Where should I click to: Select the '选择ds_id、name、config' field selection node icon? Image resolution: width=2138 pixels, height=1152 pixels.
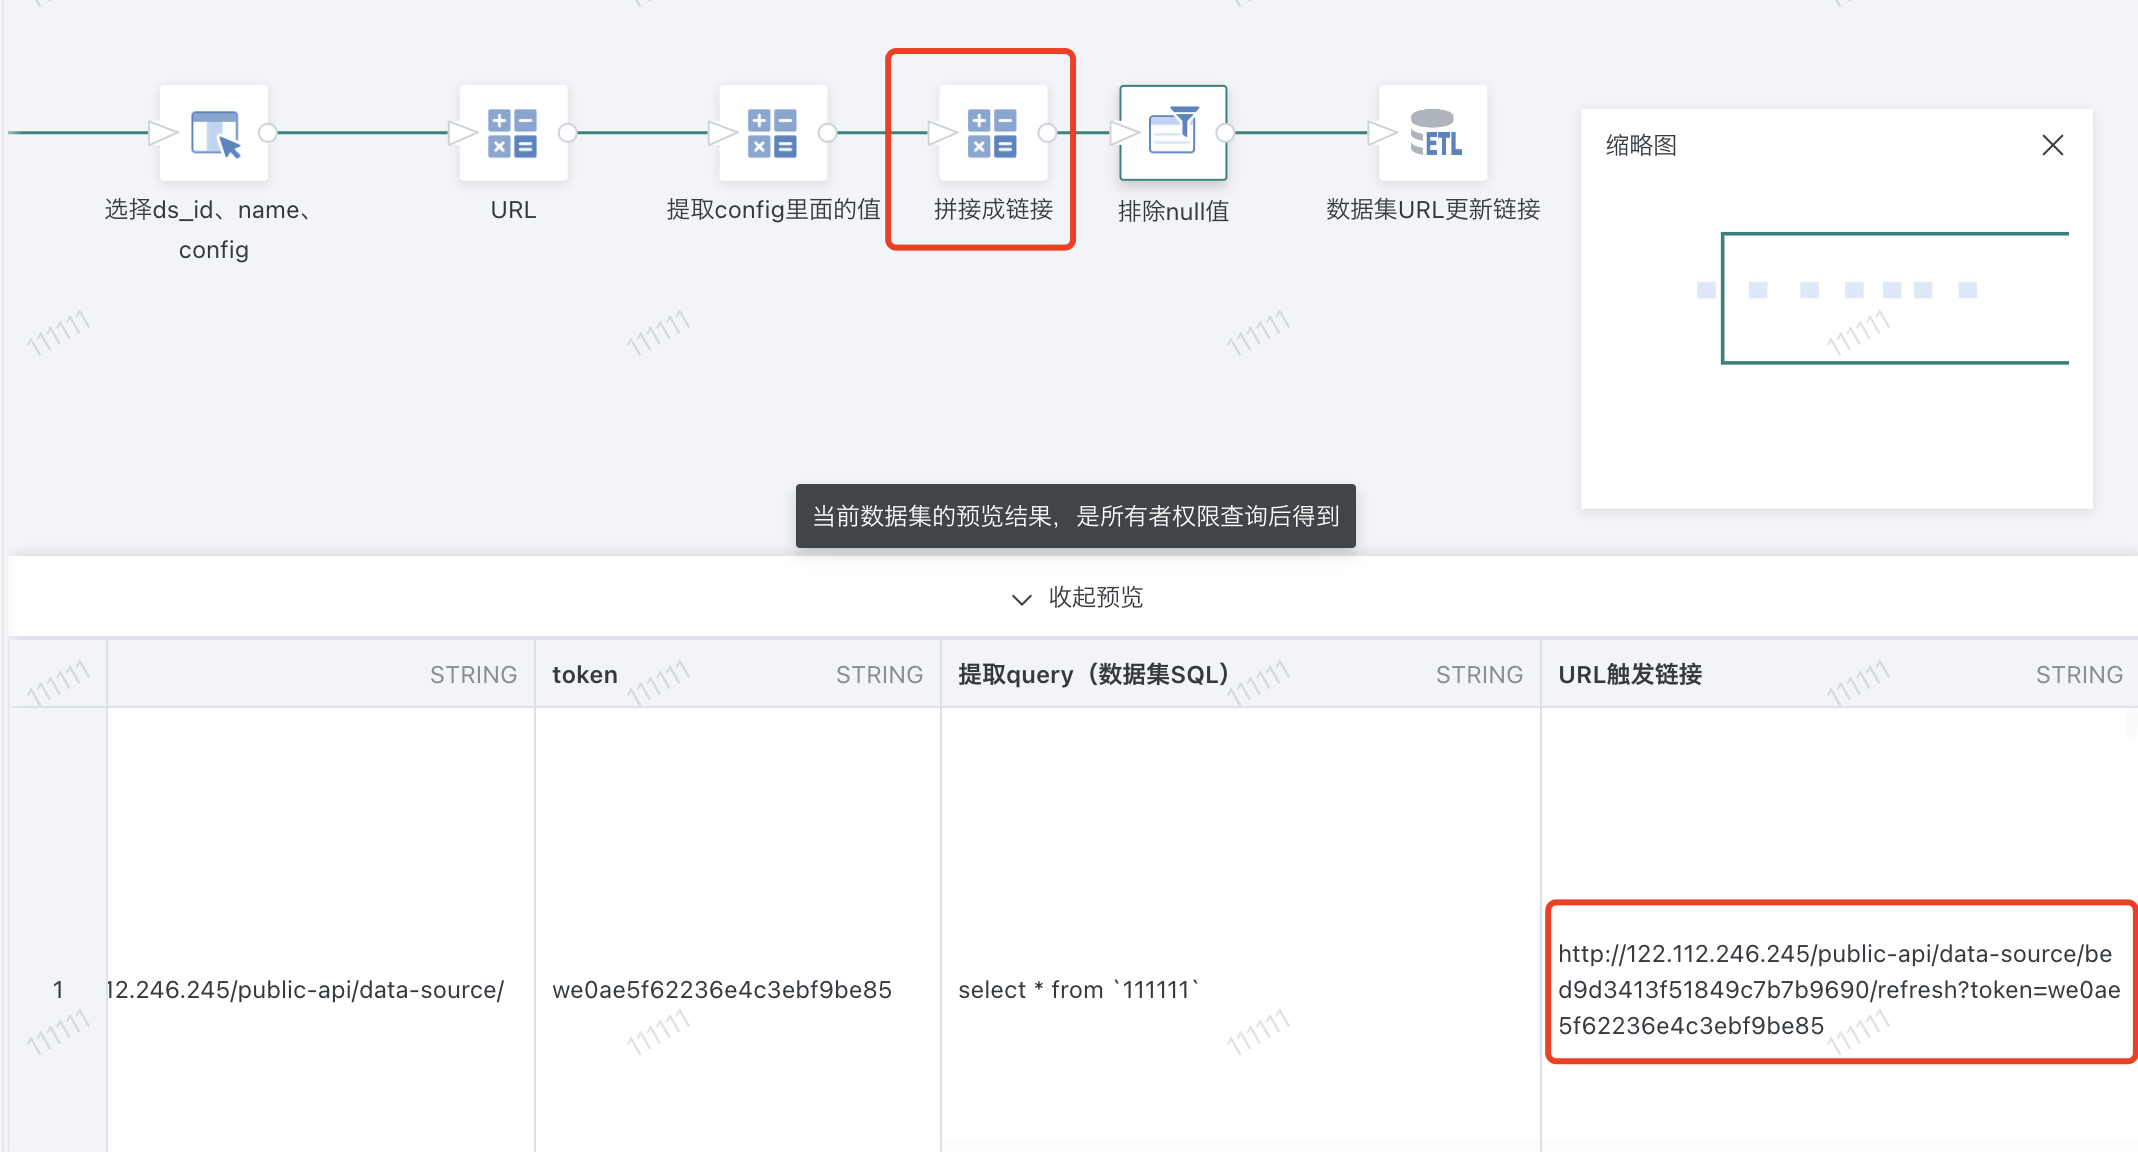pyautogui.click(x=214, y=133)
